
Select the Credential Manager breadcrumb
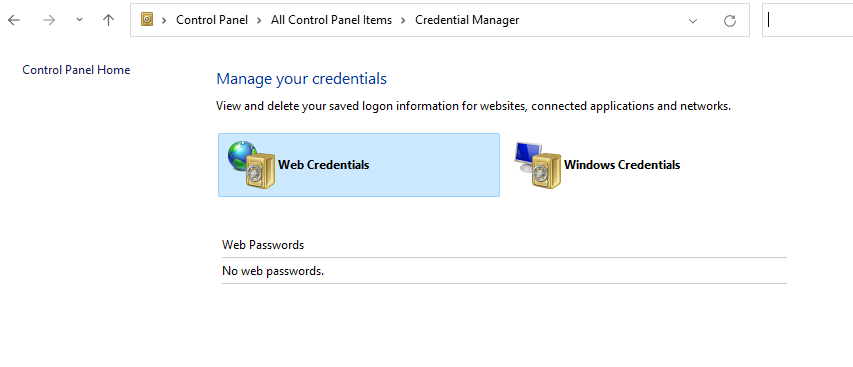click(467, 20)
